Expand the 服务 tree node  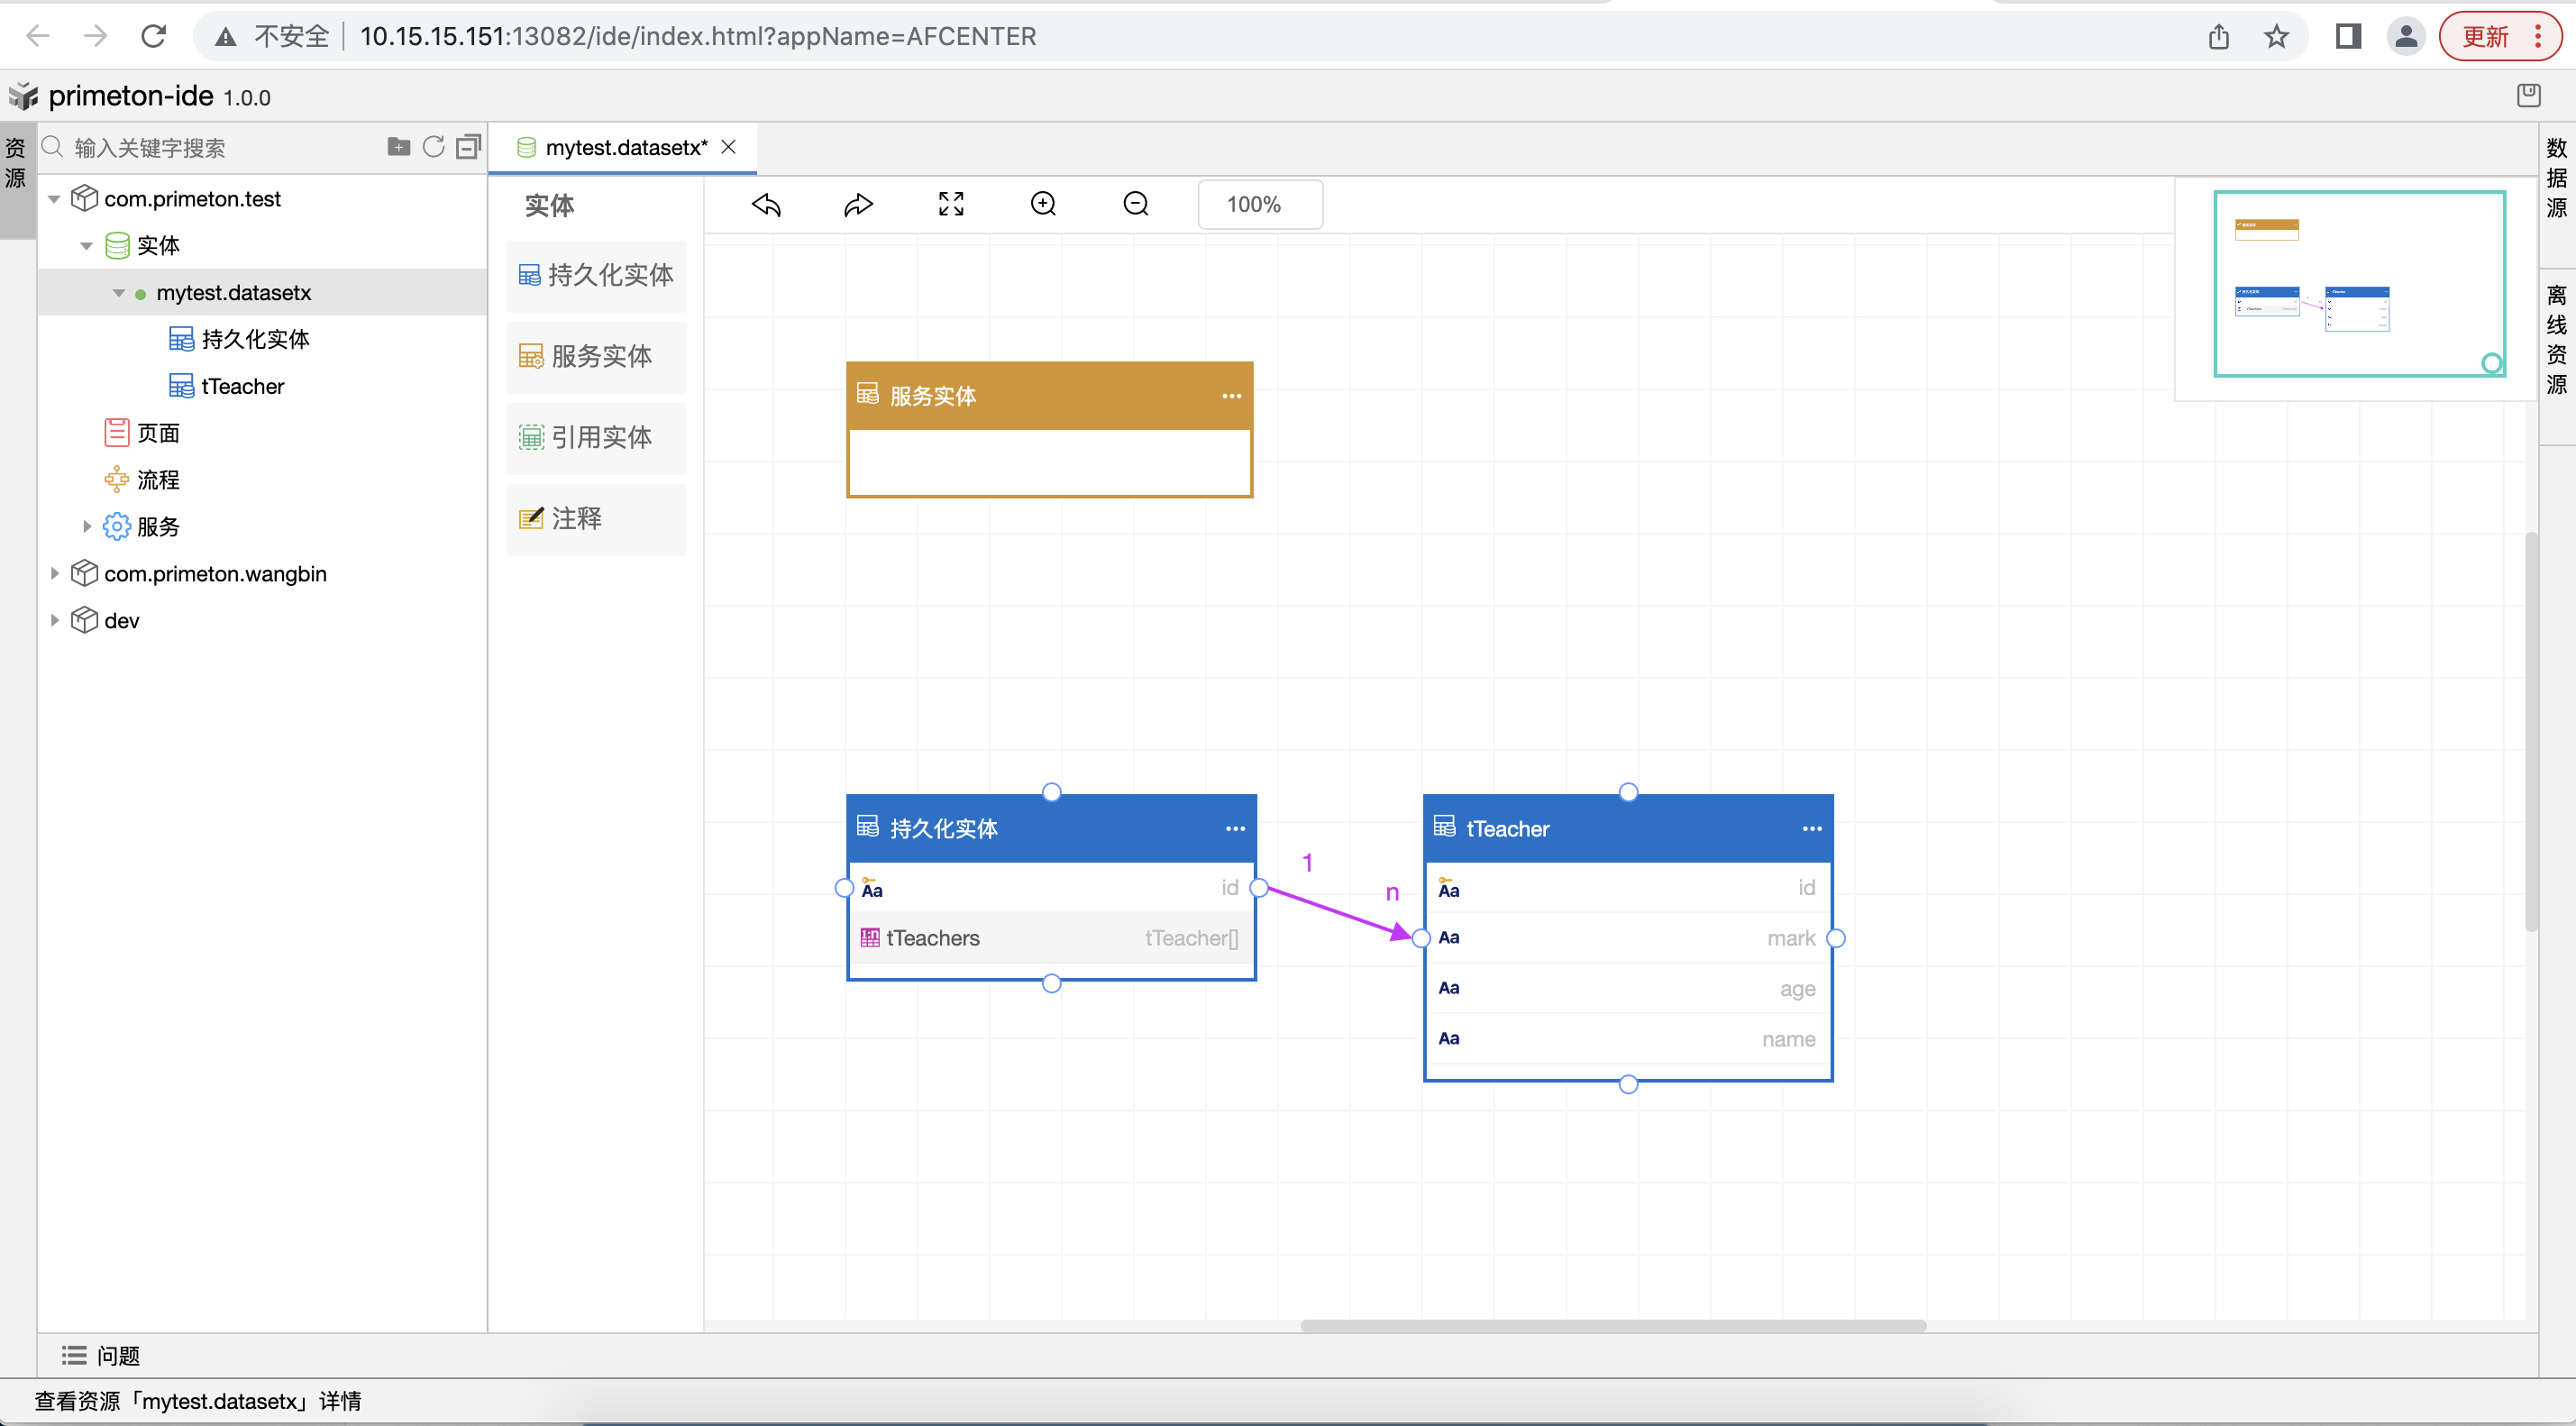(x=86, y=526)
